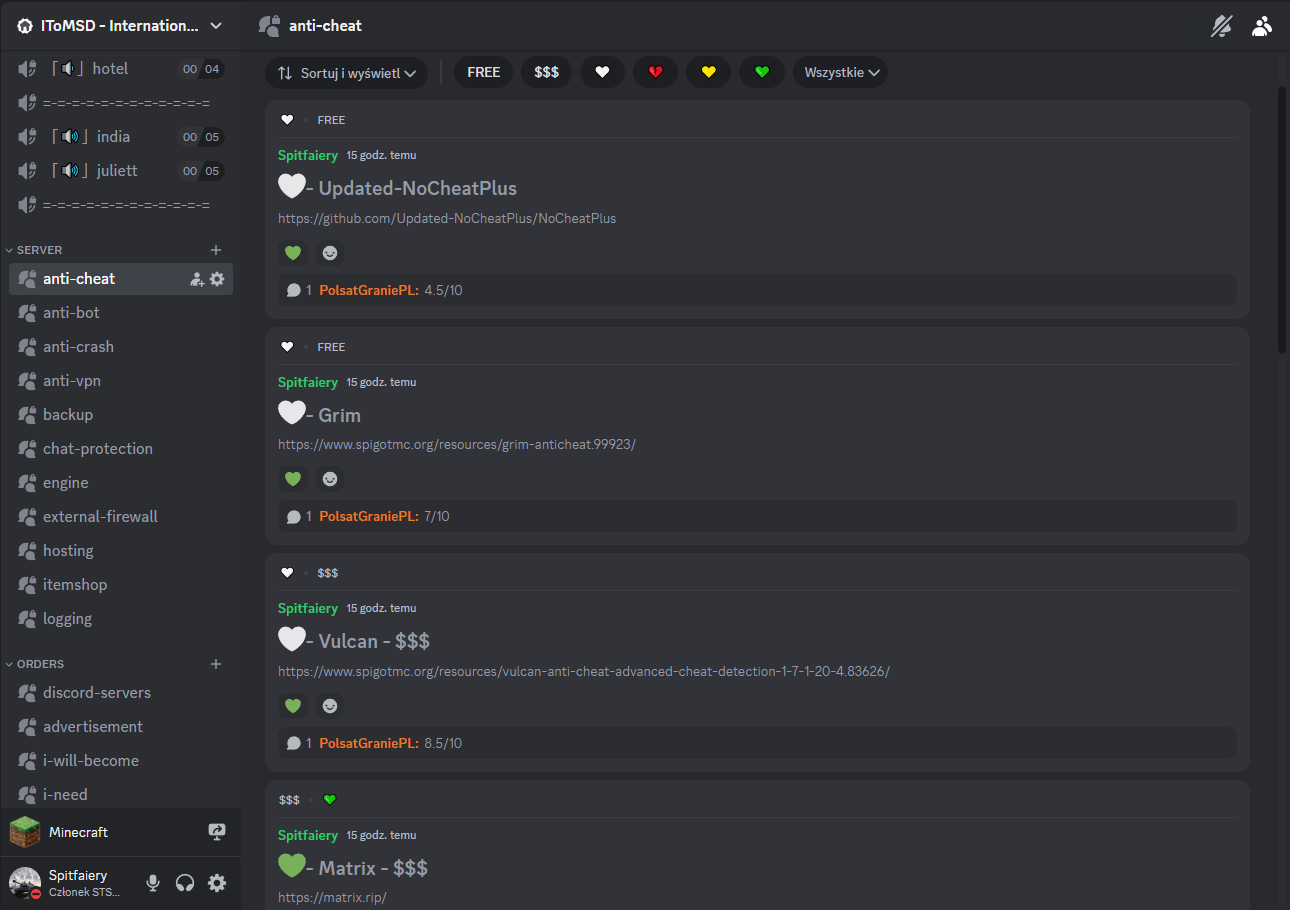Open Wszystkie tags dropdown
The height and width of the screenshot is (910, 1290).
click(841, 72)
